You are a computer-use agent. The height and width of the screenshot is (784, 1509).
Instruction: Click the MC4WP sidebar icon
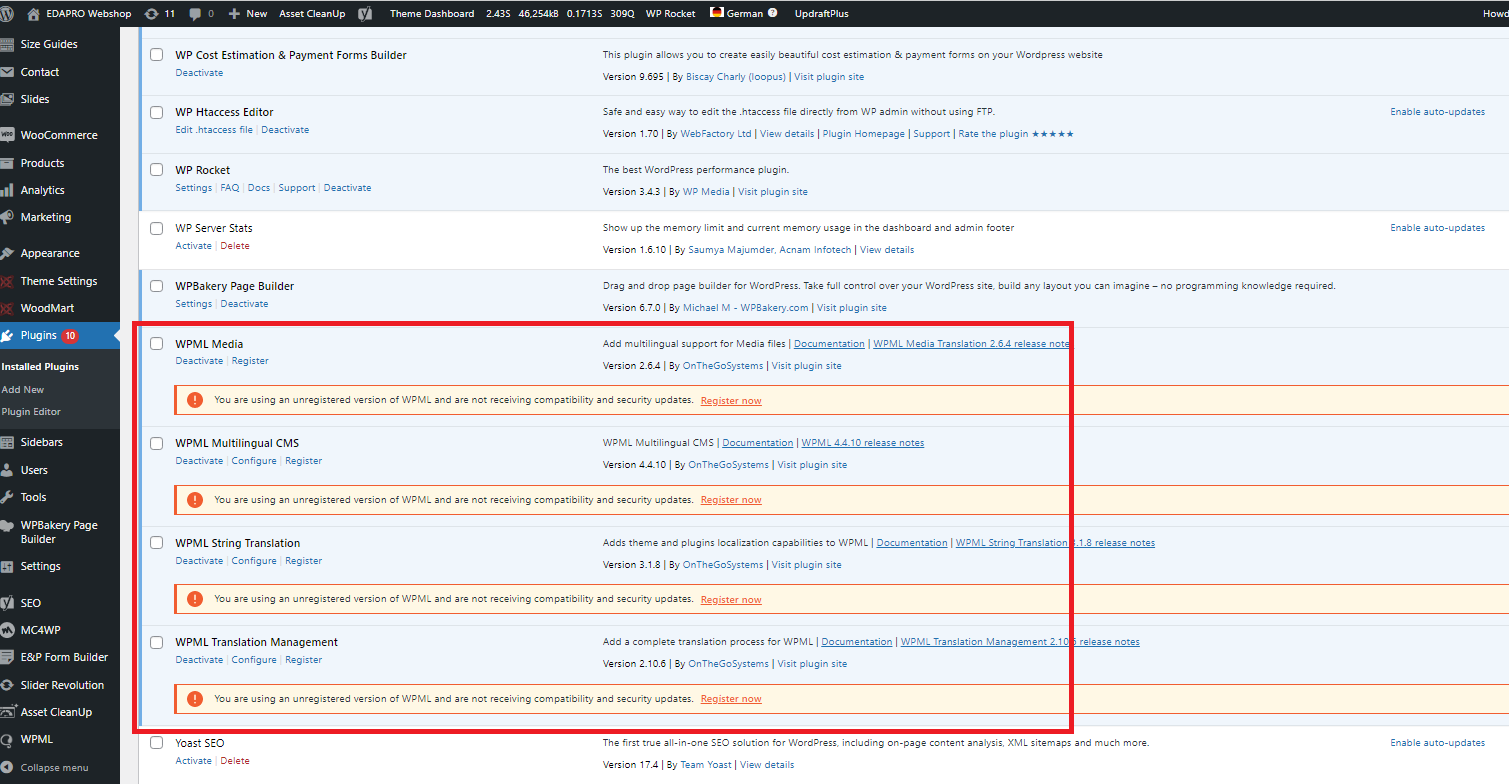click(x=8, y=630)
